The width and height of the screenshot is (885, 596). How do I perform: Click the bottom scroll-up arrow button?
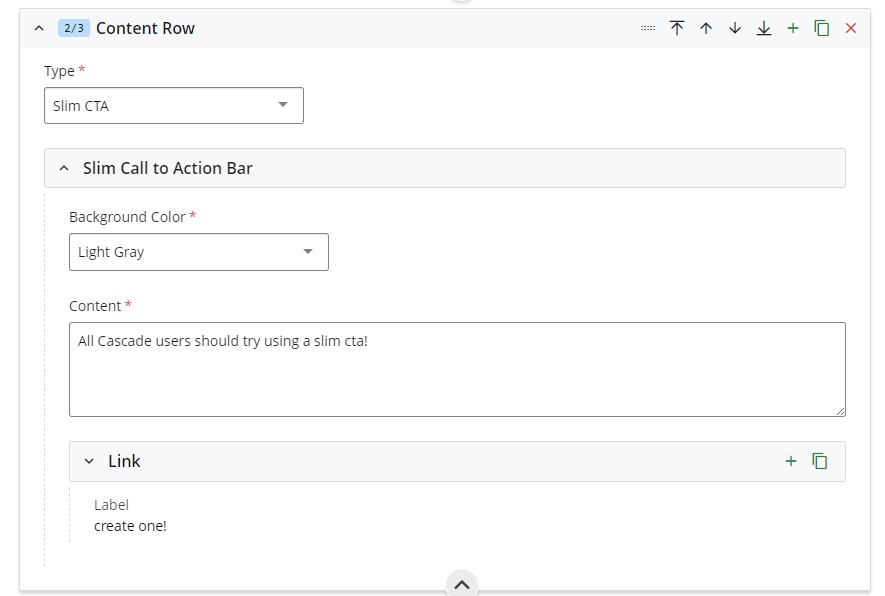click(x=461, y=582)
